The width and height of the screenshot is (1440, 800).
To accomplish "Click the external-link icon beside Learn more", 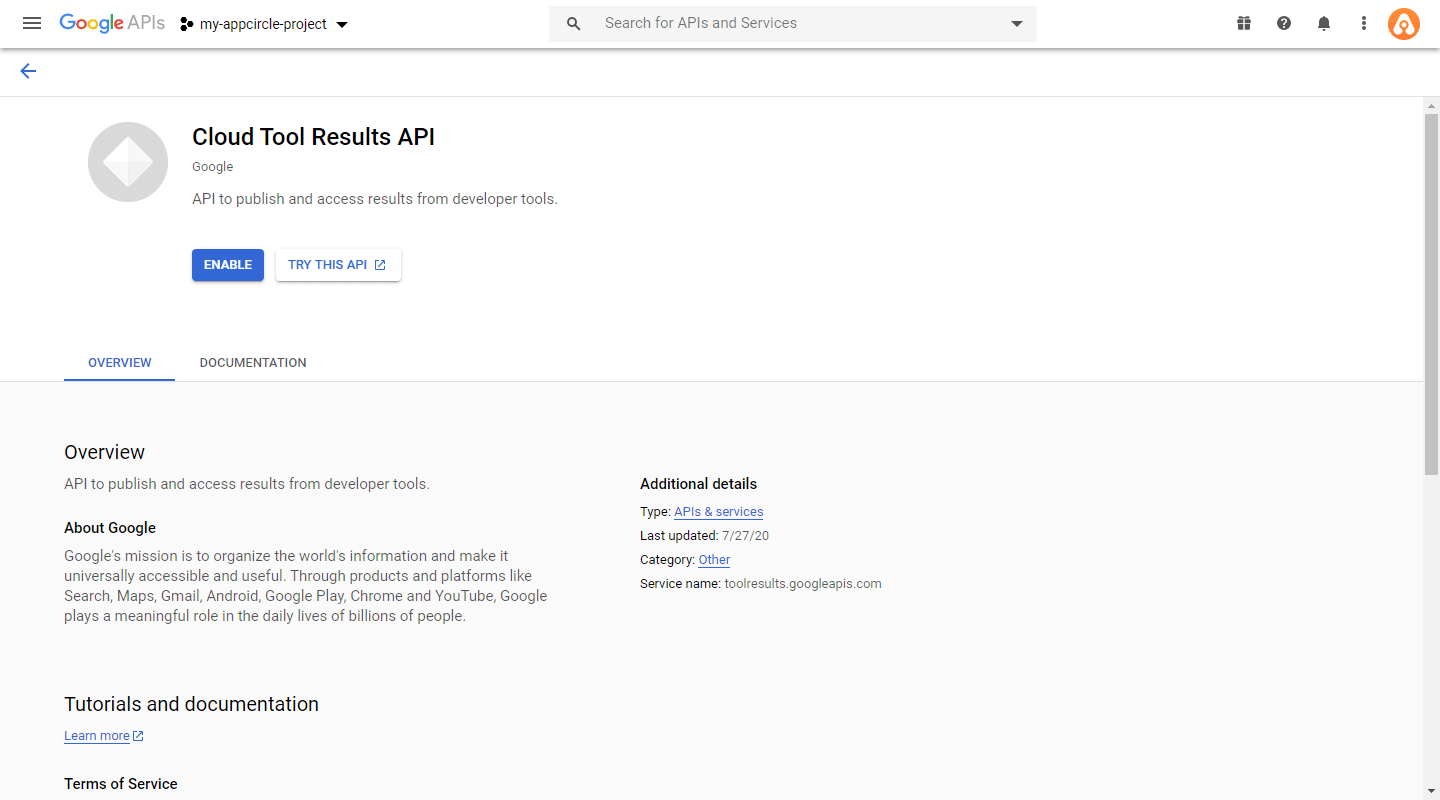I will point(138,736).
